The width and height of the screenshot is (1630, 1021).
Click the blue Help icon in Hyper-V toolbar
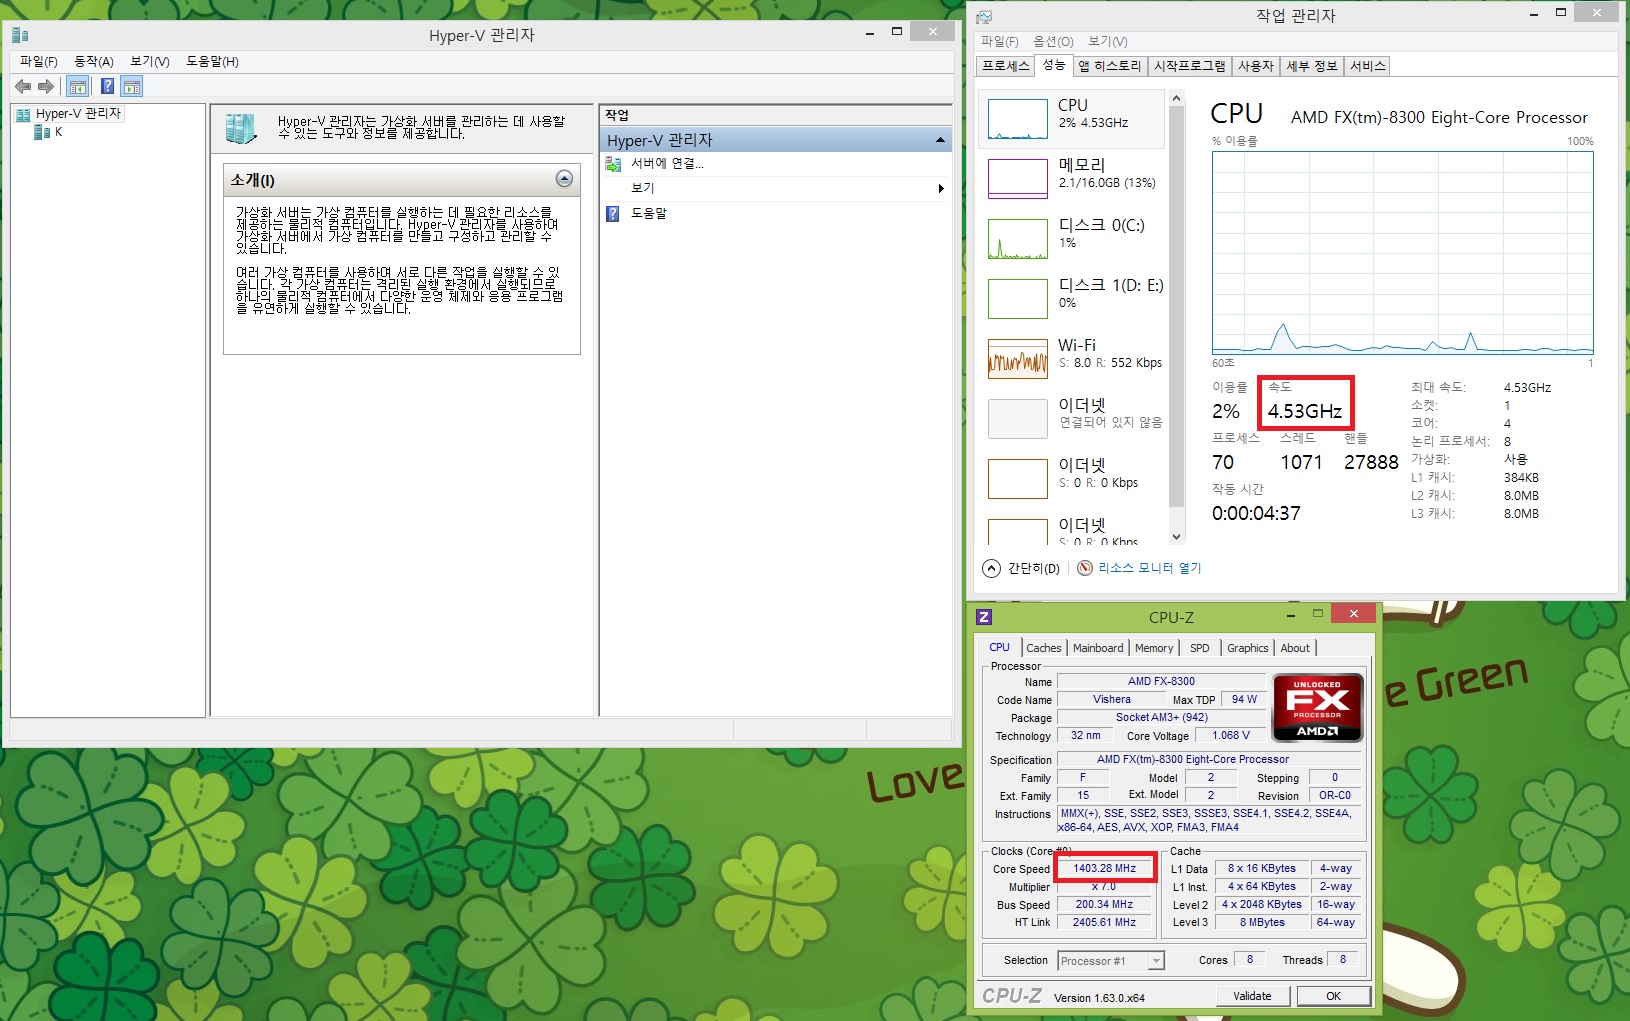[x=107, y=86]
